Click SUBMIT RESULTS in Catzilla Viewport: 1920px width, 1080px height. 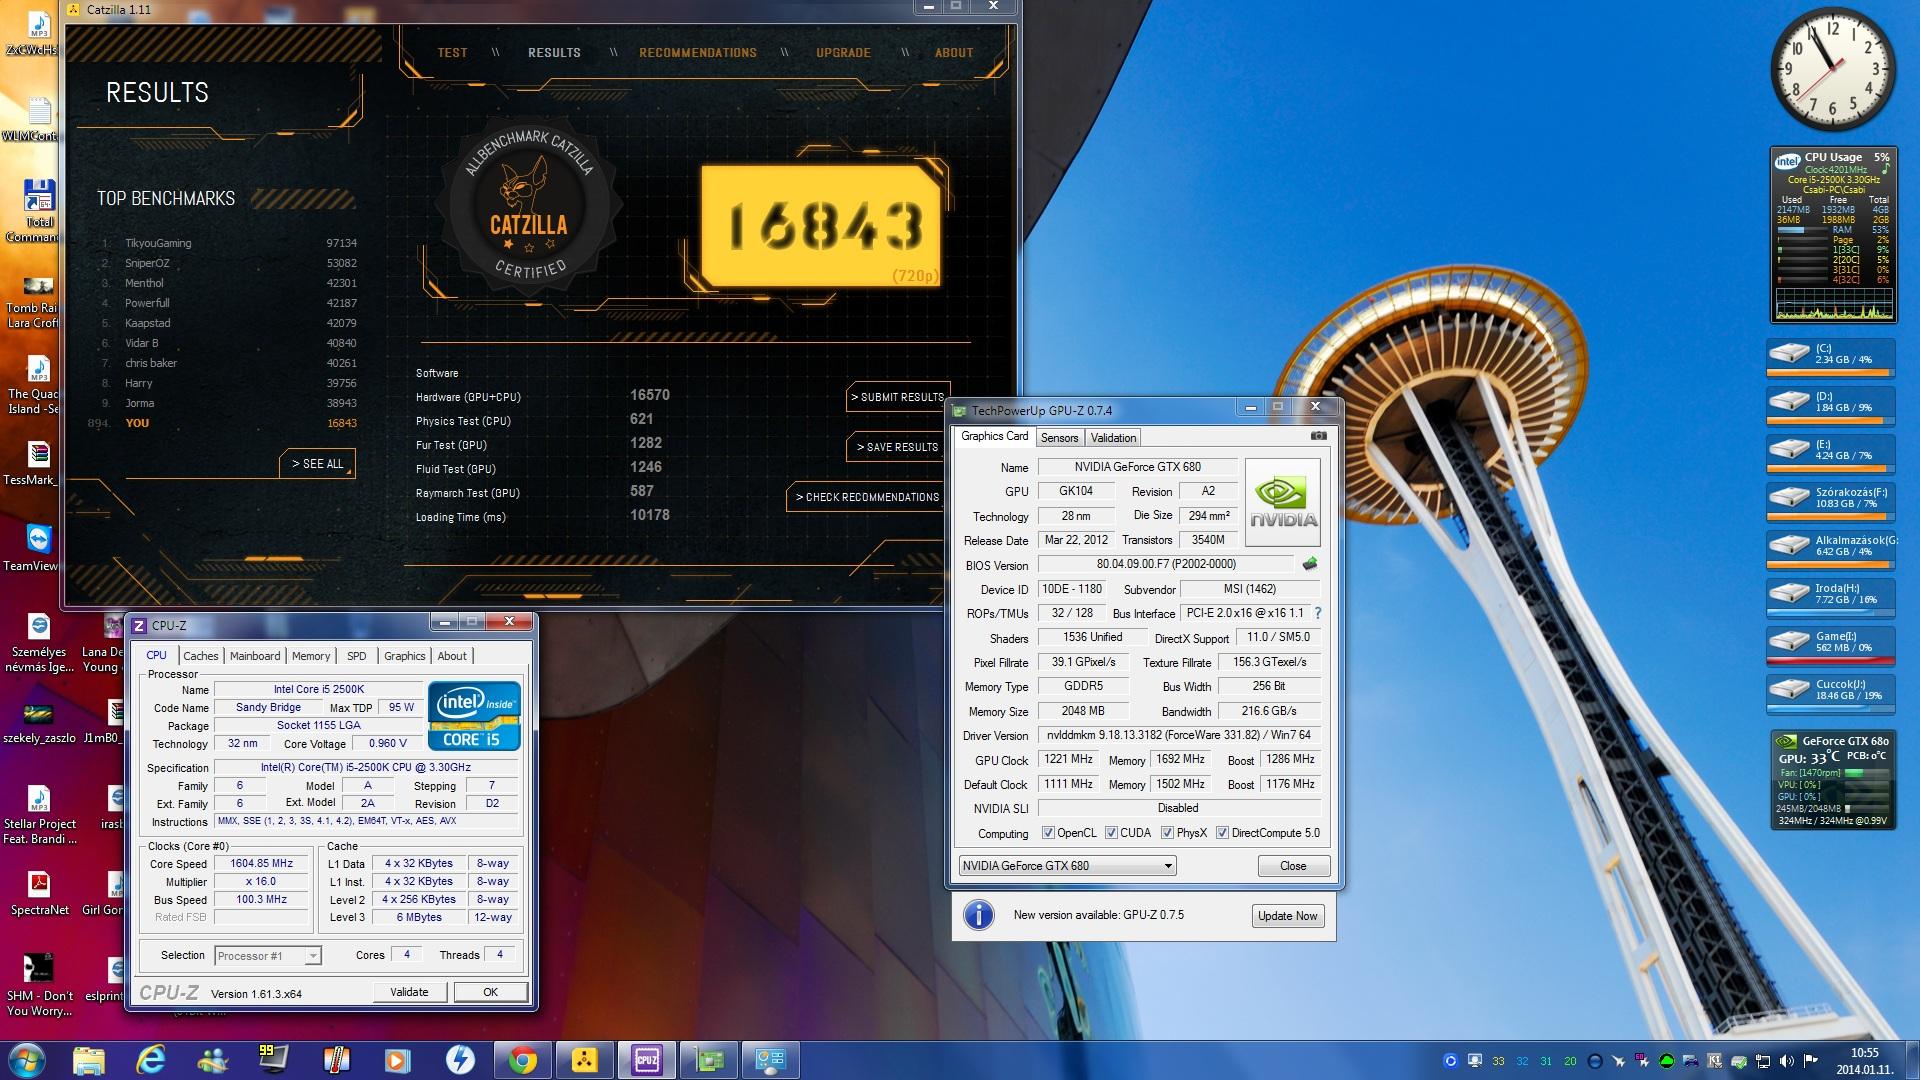897,397
